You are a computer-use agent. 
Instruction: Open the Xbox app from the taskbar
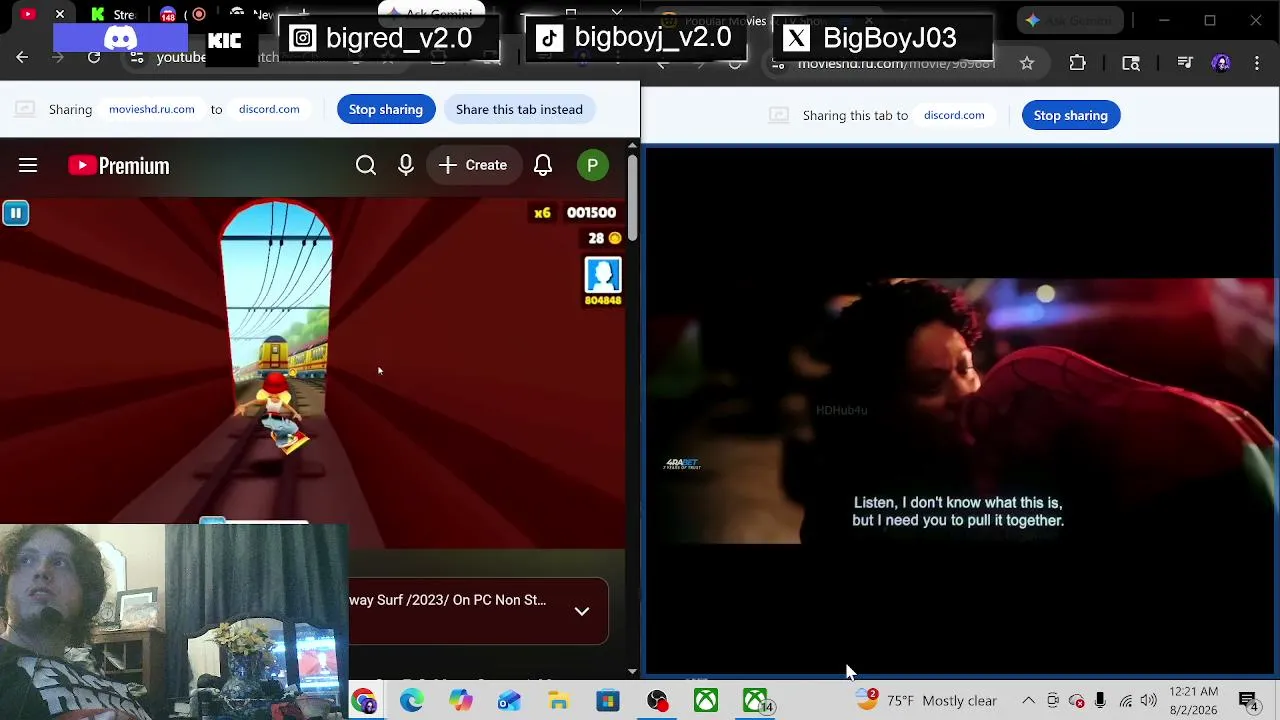point(706,701)
